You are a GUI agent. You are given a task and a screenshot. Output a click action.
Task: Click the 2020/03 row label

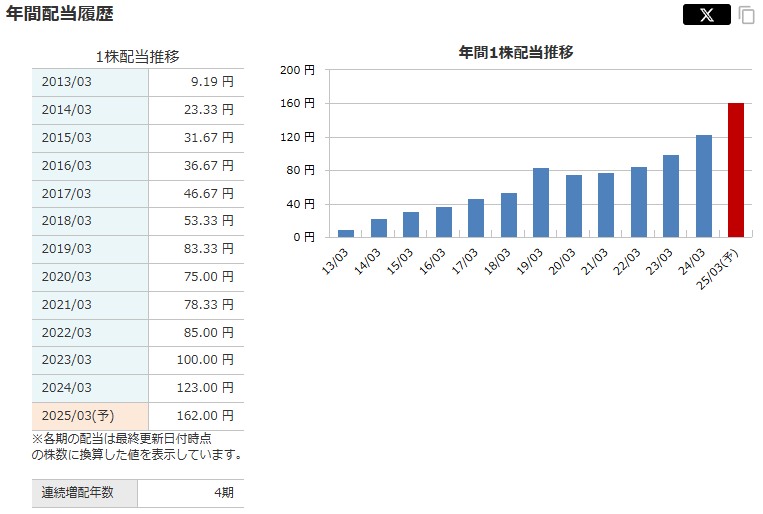(90, 276)
